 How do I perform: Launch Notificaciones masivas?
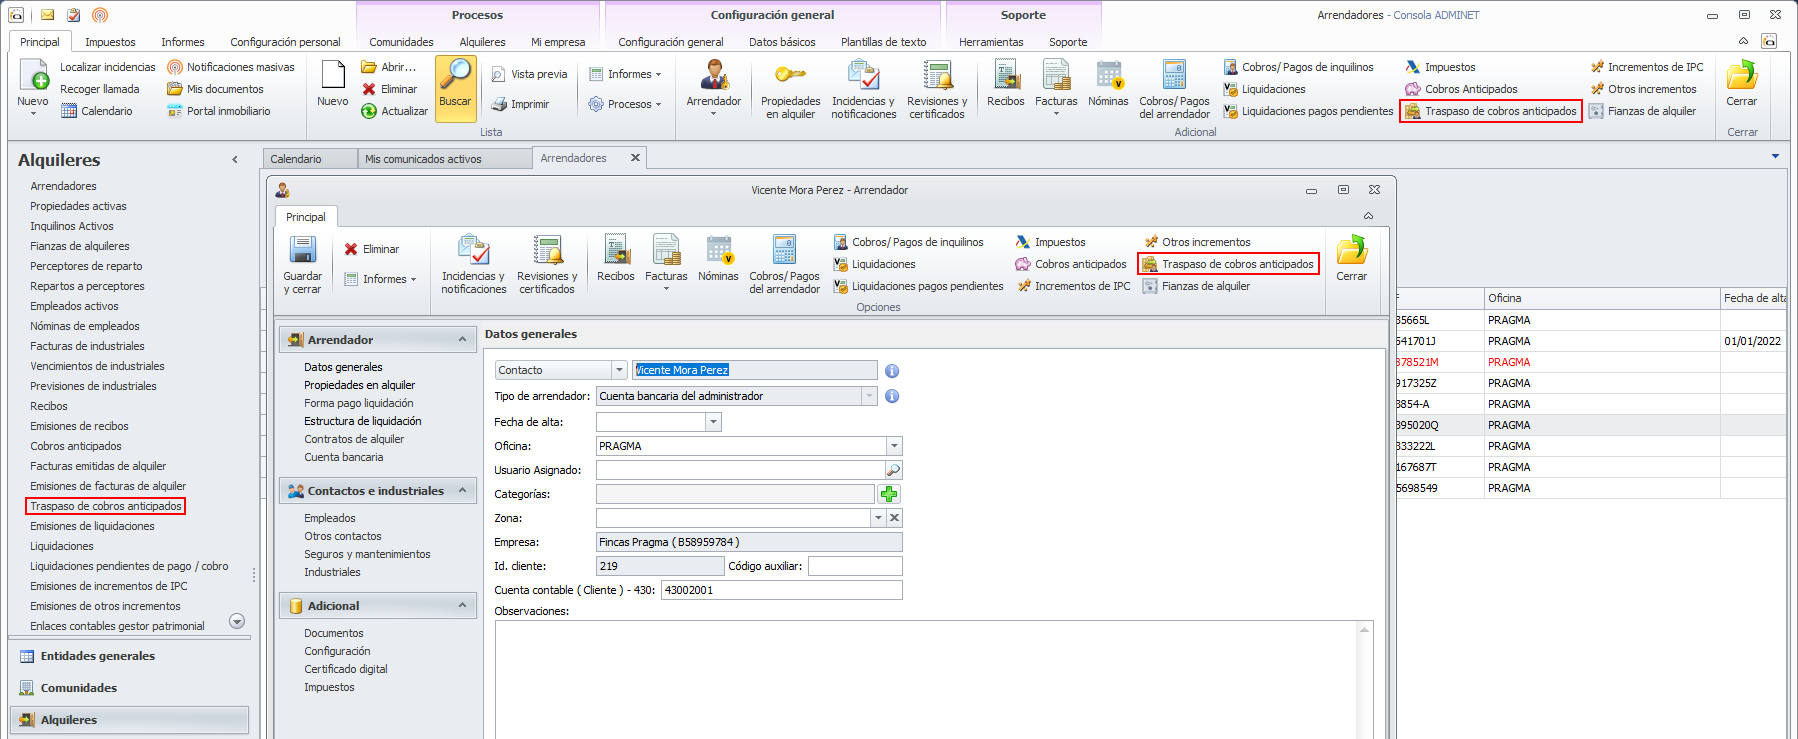tap(231, 67)
